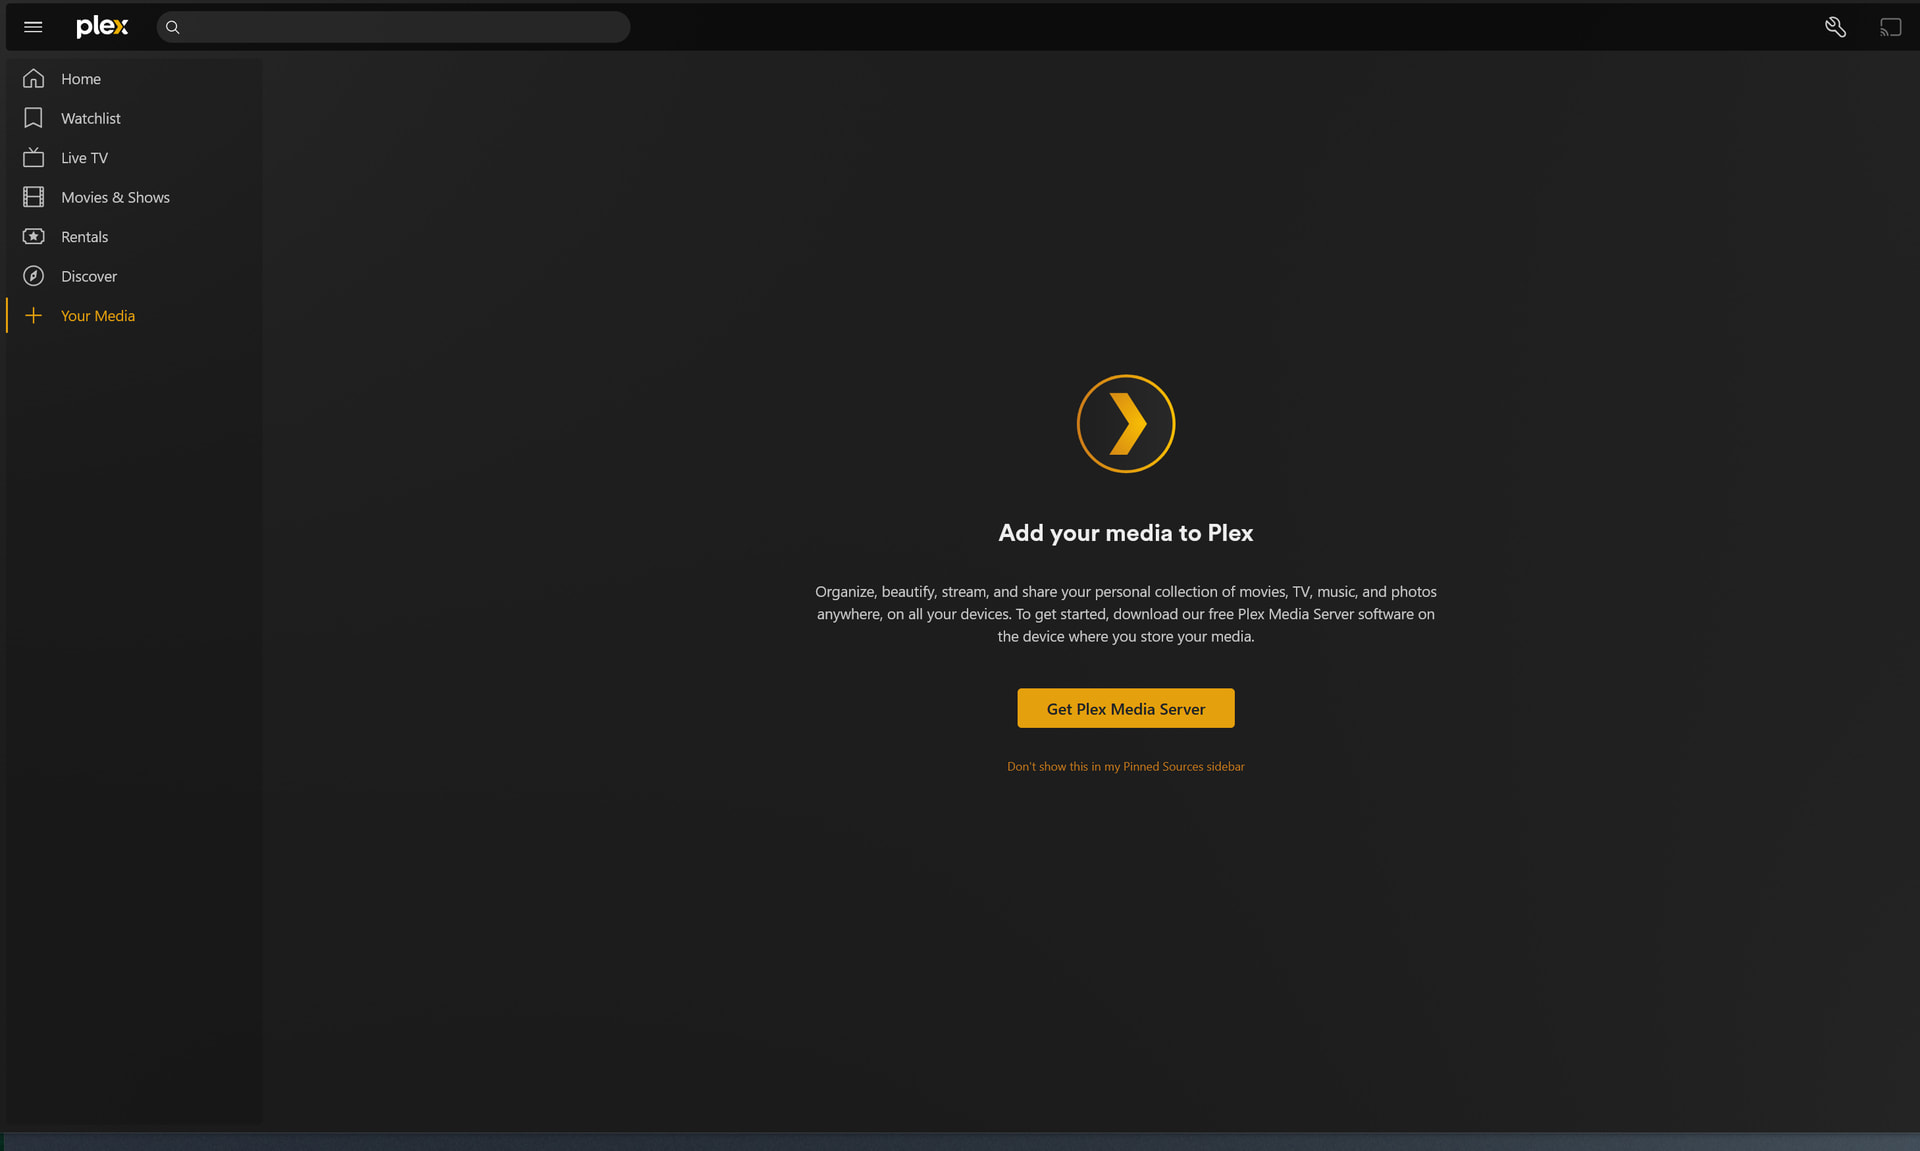
Task: Select Discover in the sidebar
Action: click(x=89, y=276)
